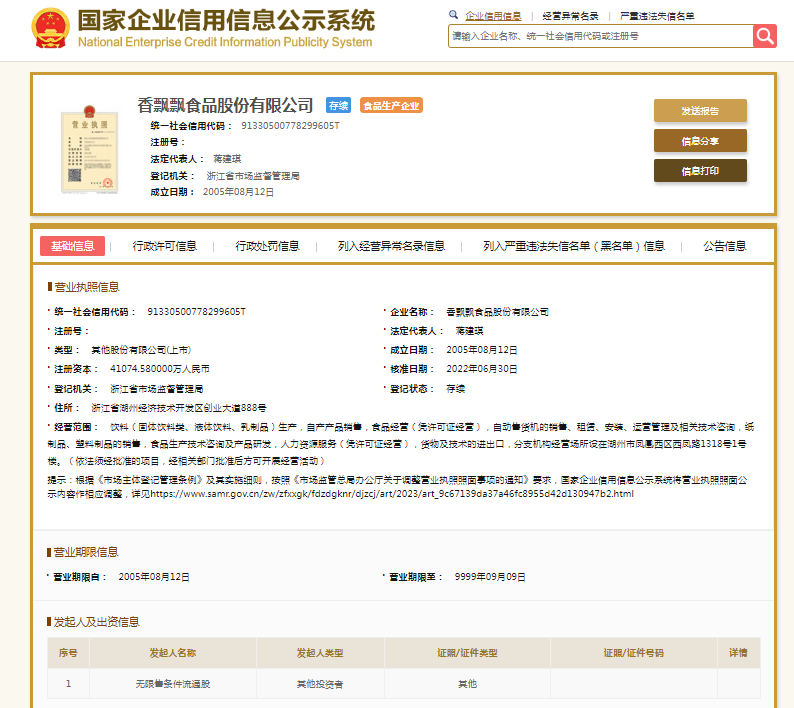Image resolution: width=794 pixels, height=708 pixels.
Task: Click the 信息分享 button
Action: tap(700, 141)
